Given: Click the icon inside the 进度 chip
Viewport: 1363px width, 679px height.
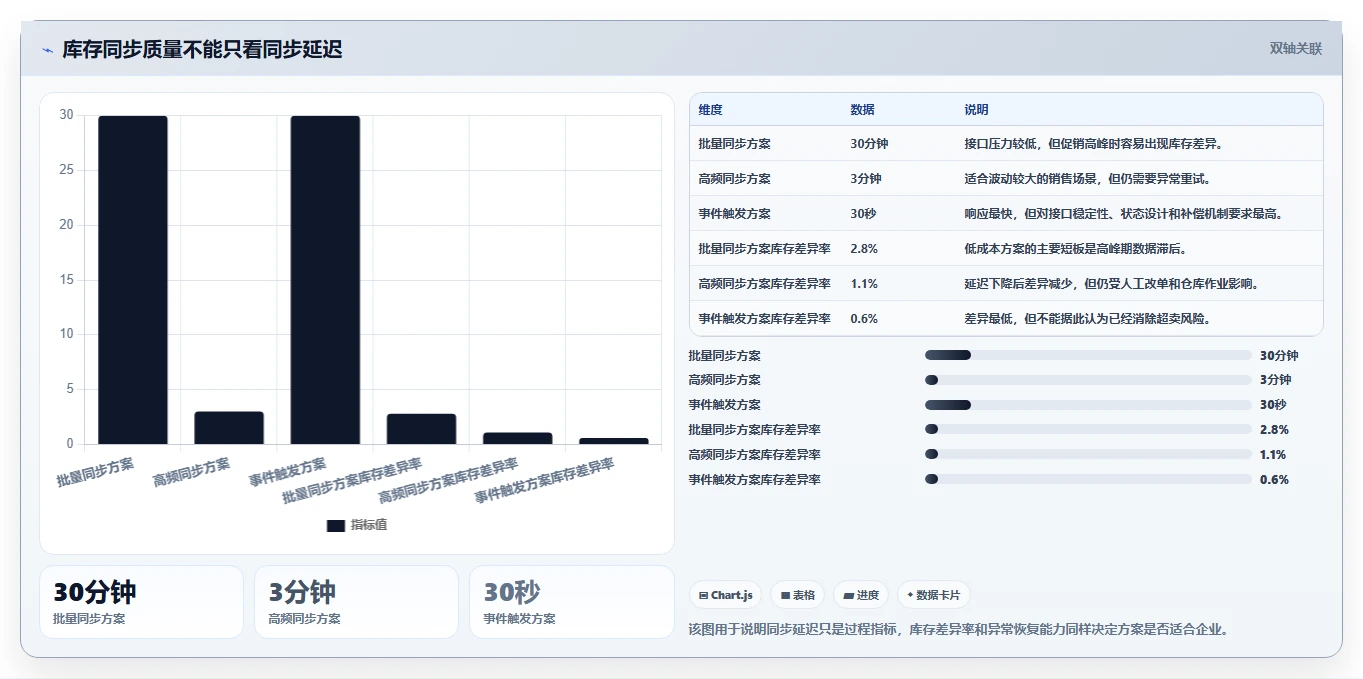Looking at the screenshot, I should (x=848, y=596).
